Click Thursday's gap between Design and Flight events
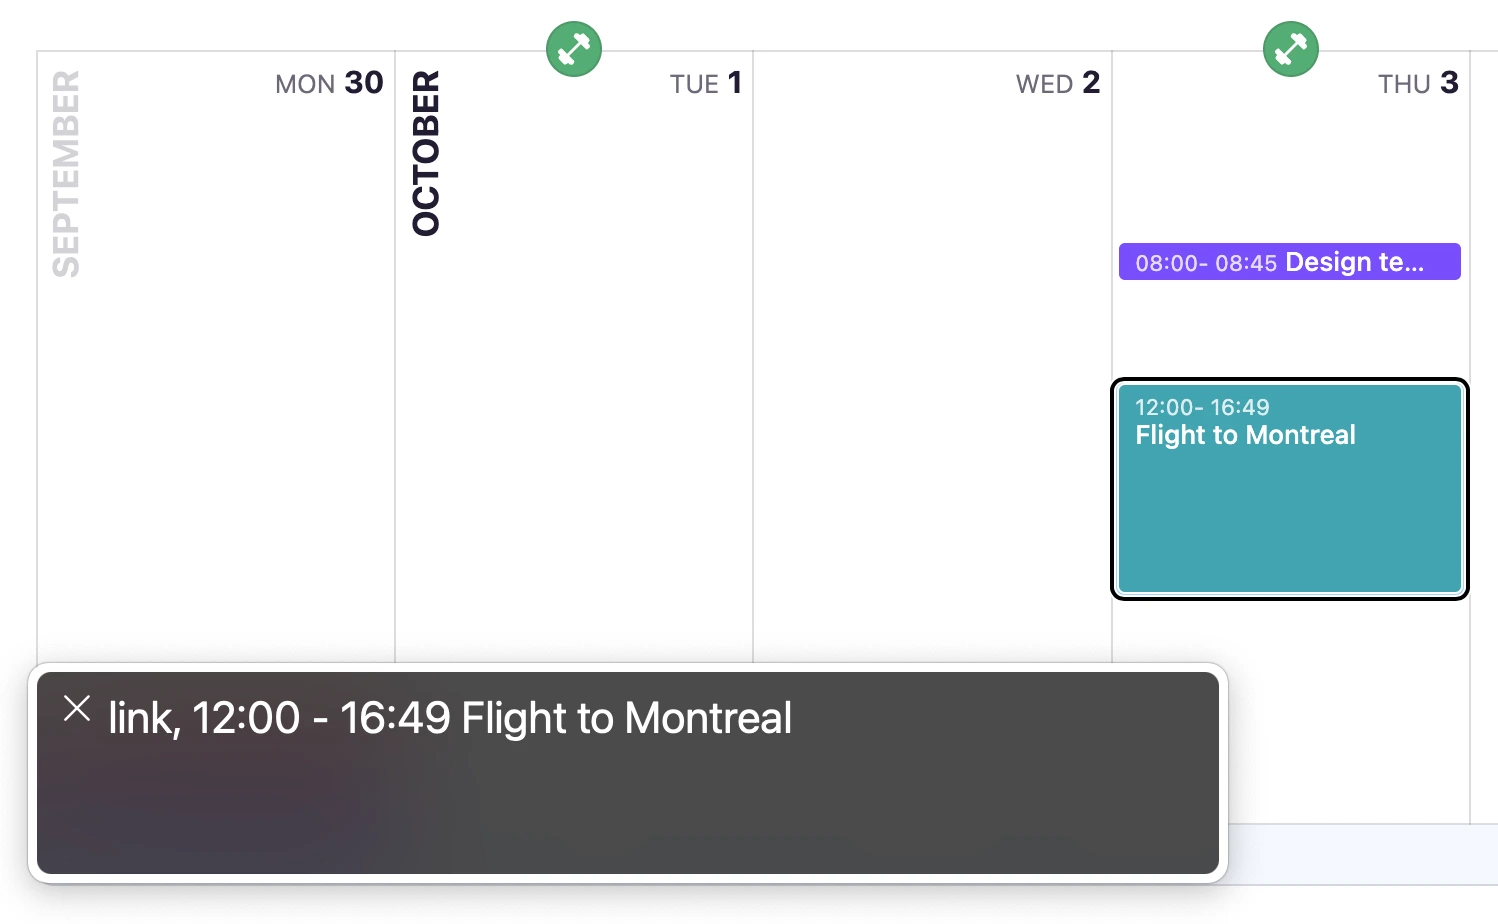 1290,328
